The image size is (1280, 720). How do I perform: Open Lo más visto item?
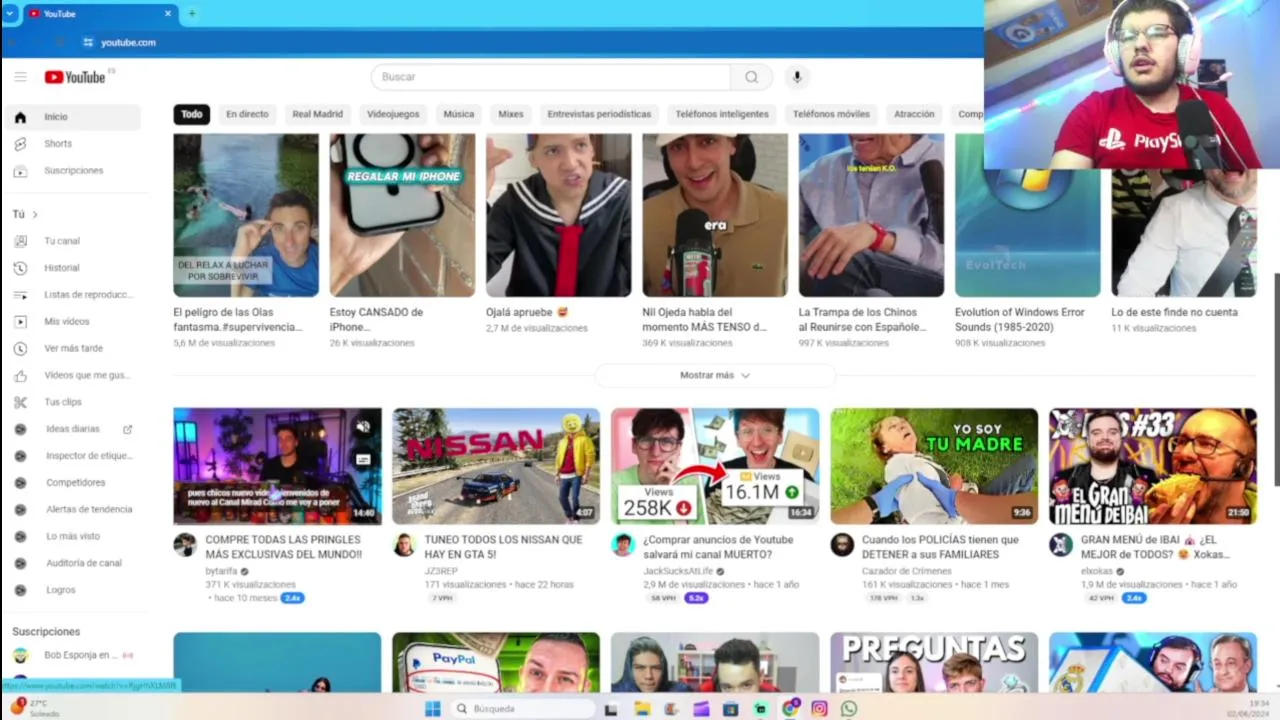pos(71,537)
